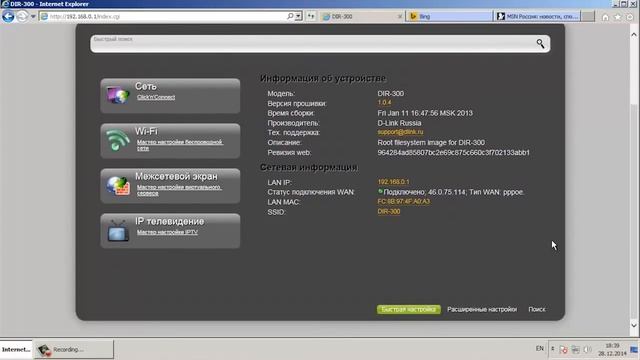The height and width of the screenshot is (360, 640).
Task: Click the DIR-300 model value text
Action: 391,93
